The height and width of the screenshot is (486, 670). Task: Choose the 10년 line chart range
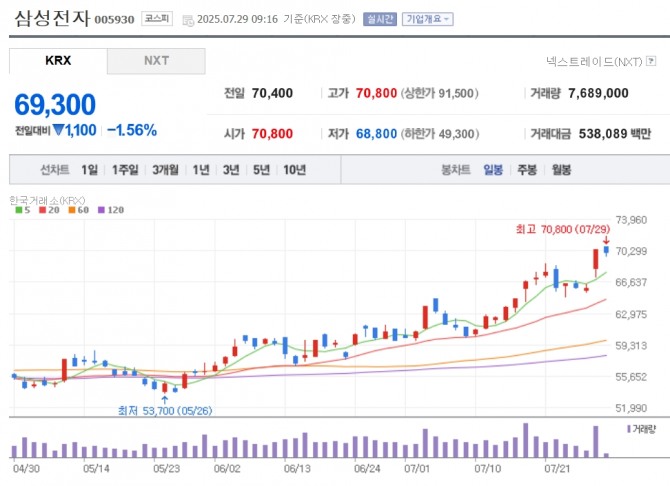(294, 170)
